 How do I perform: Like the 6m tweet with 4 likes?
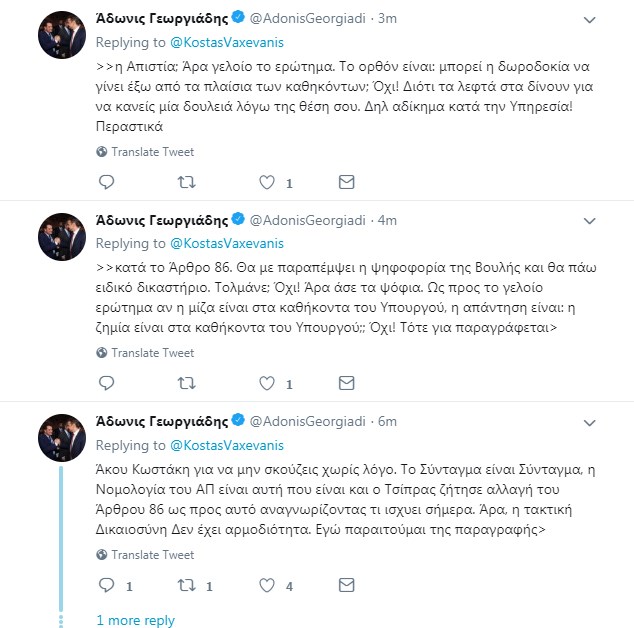pos(267,585)
